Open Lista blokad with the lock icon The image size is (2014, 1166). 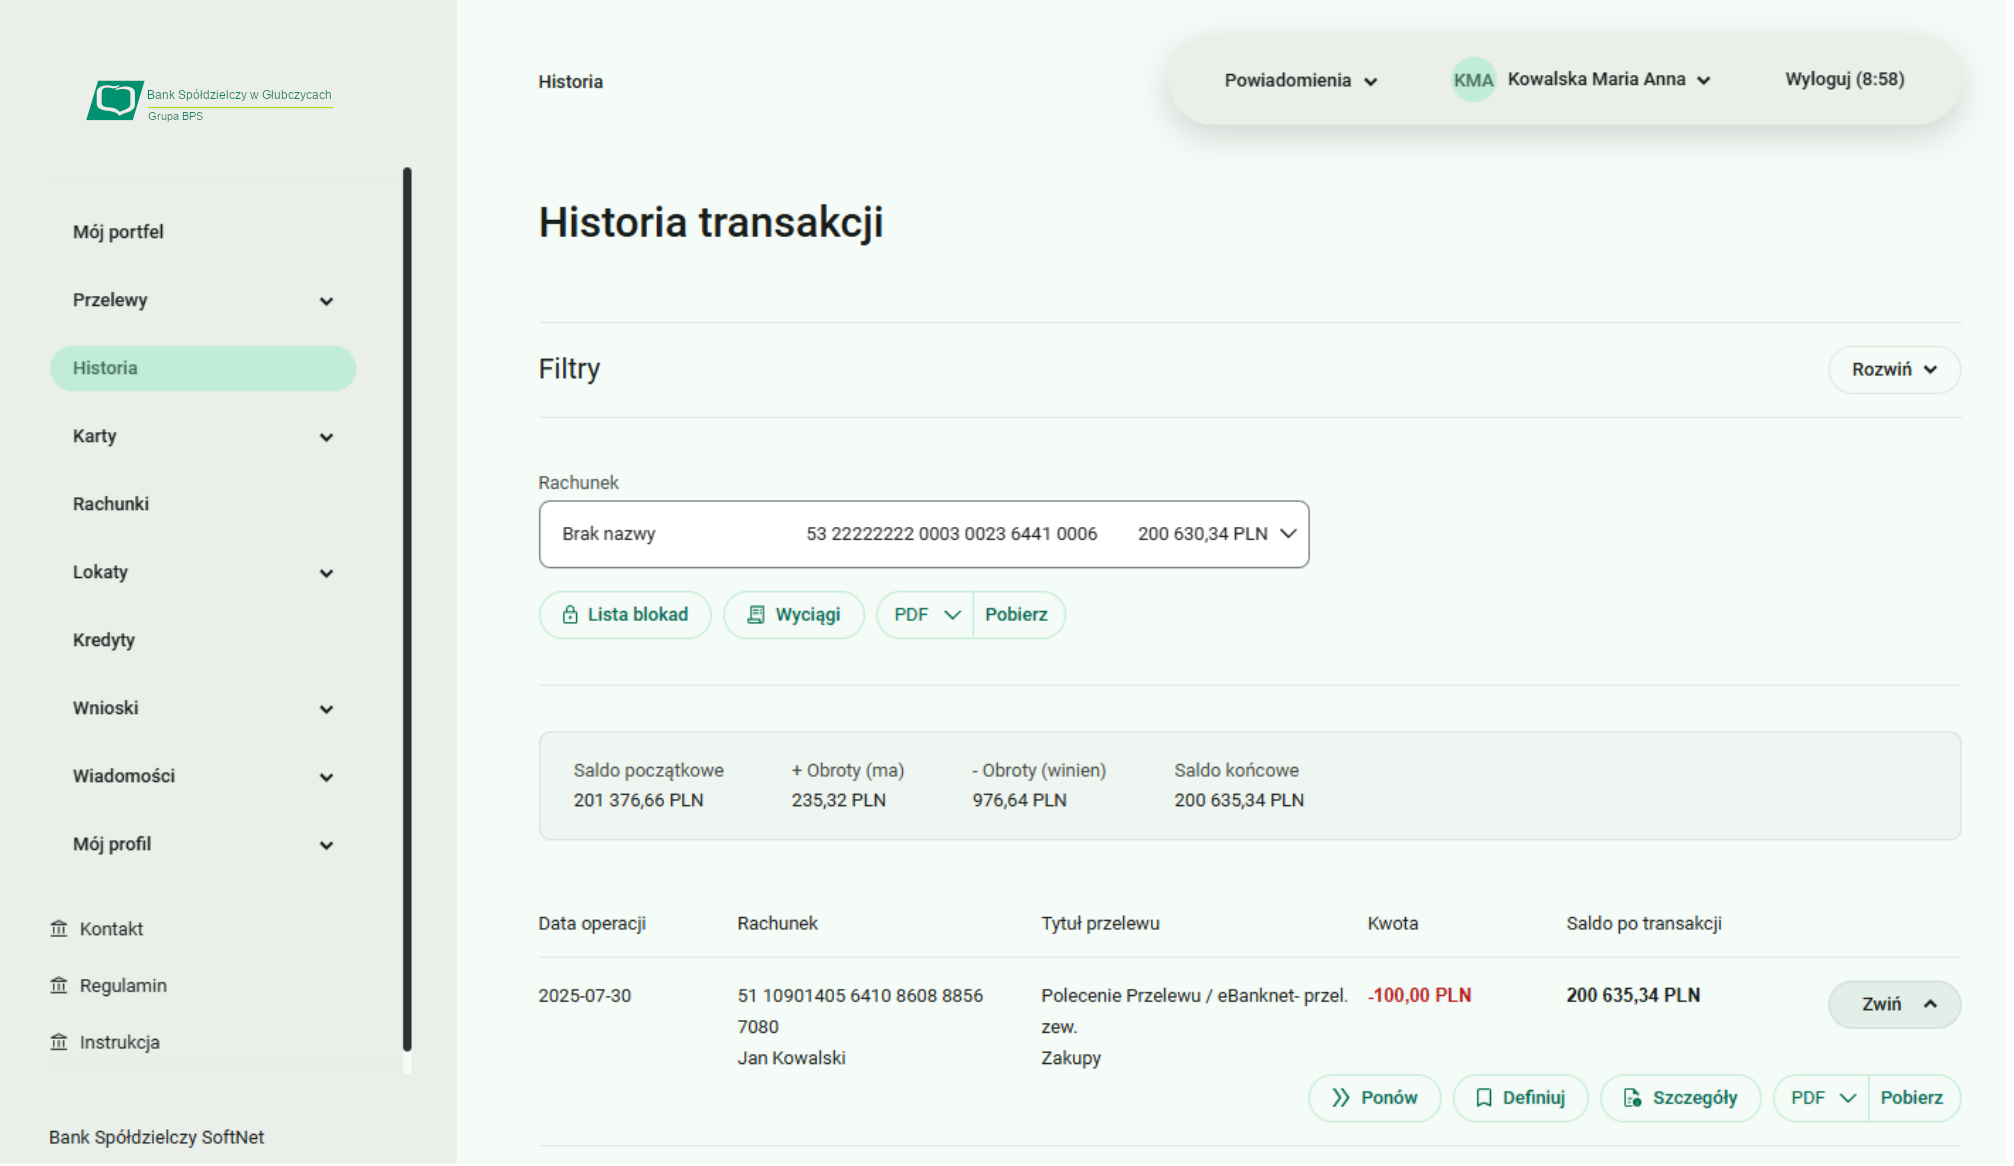click(625, 615)
